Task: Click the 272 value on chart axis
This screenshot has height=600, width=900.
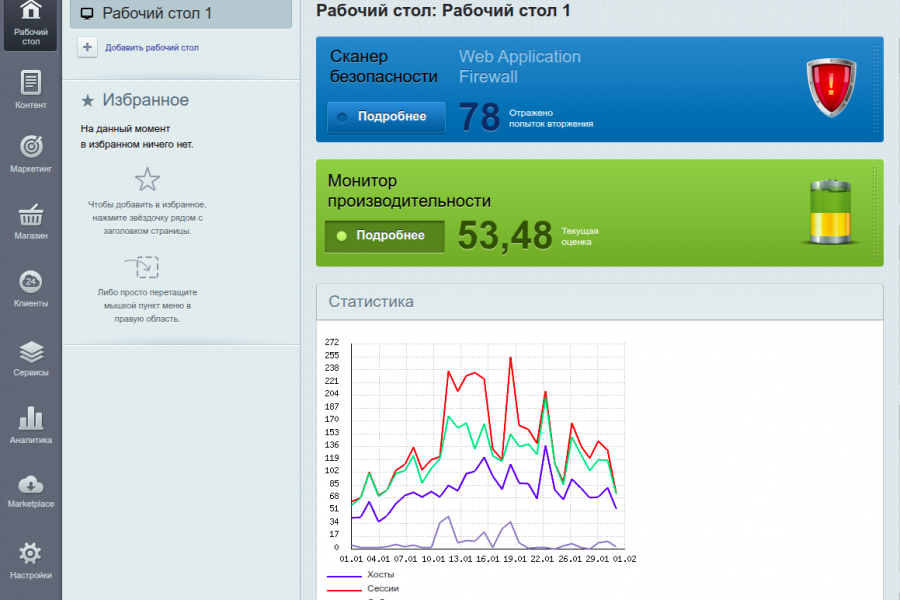Action: coord(332,342)
